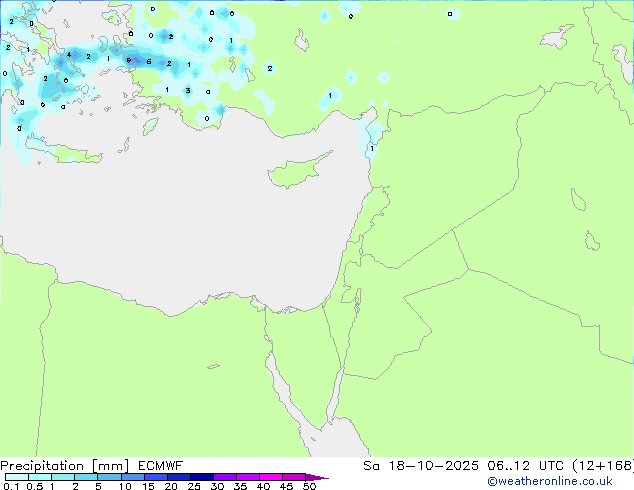Click the legend scale label "15"
Viewport: 634px width, 490px height.
click(148, 486)
